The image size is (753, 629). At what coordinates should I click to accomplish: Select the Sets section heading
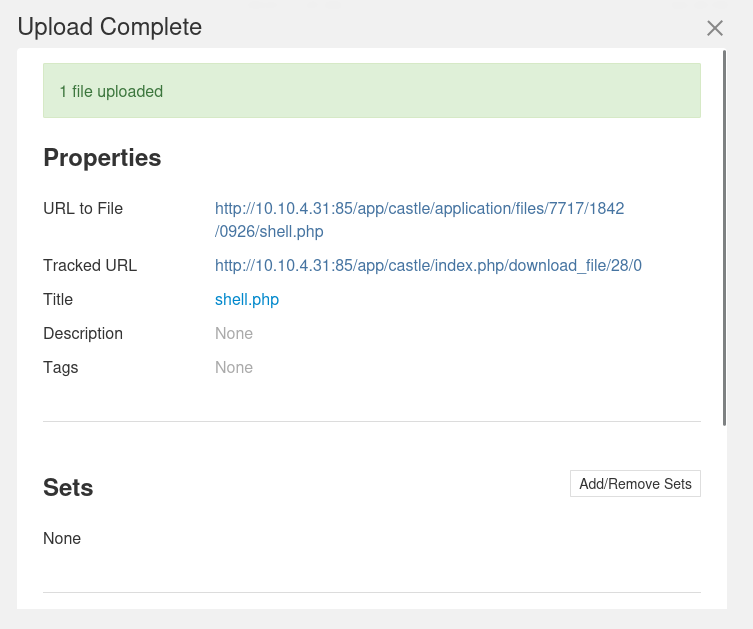click(x=68, y=488)
